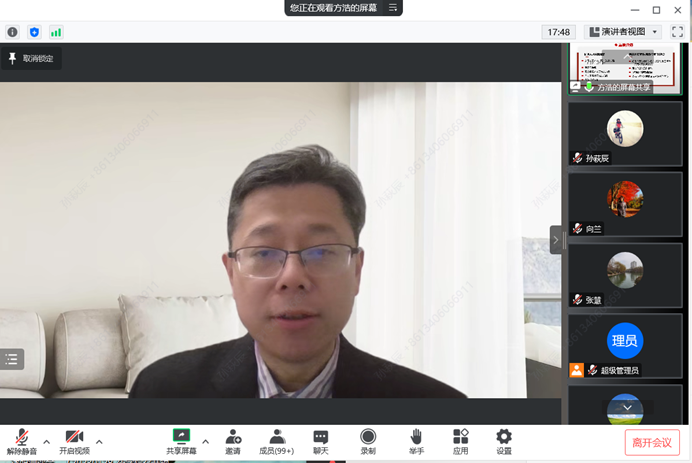
Task: Unpin video with 取消锁定
Action: [x=31, y=59]
